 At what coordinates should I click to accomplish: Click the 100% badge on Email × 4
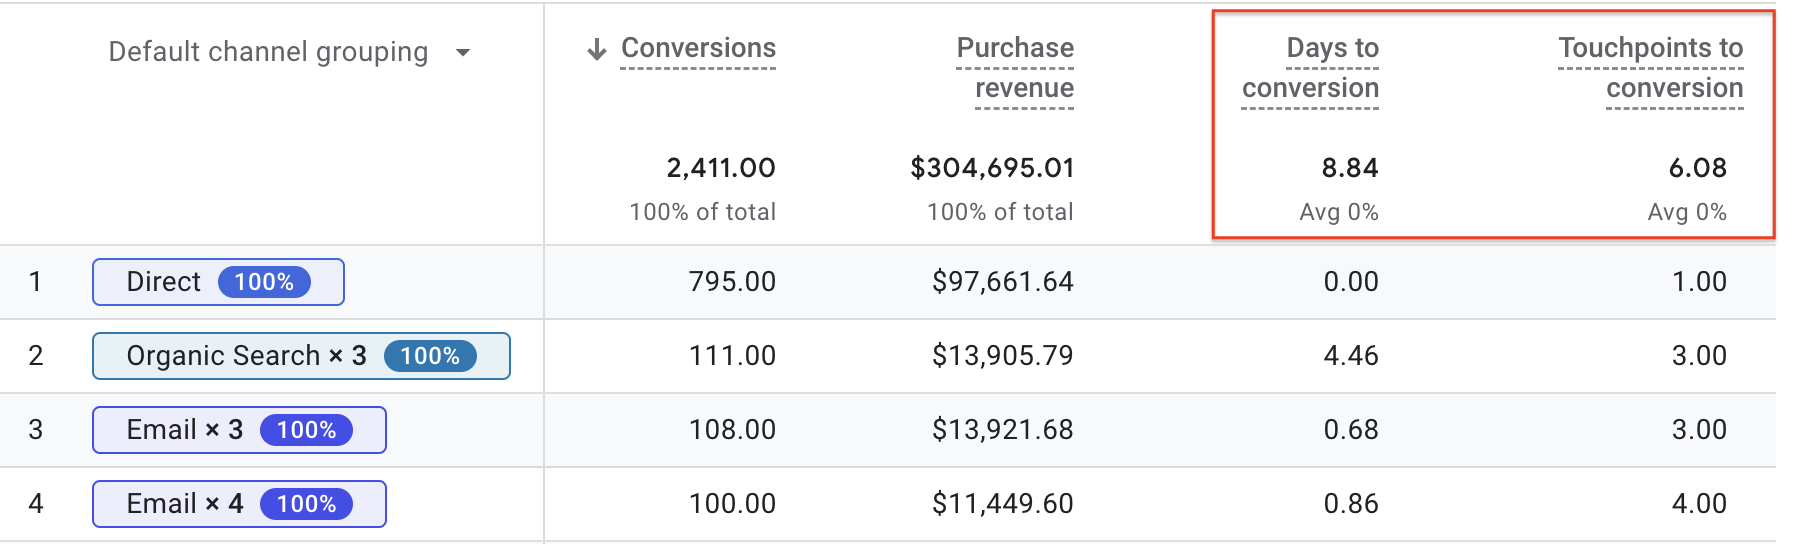pyautogui.click(x=306, y=504)
